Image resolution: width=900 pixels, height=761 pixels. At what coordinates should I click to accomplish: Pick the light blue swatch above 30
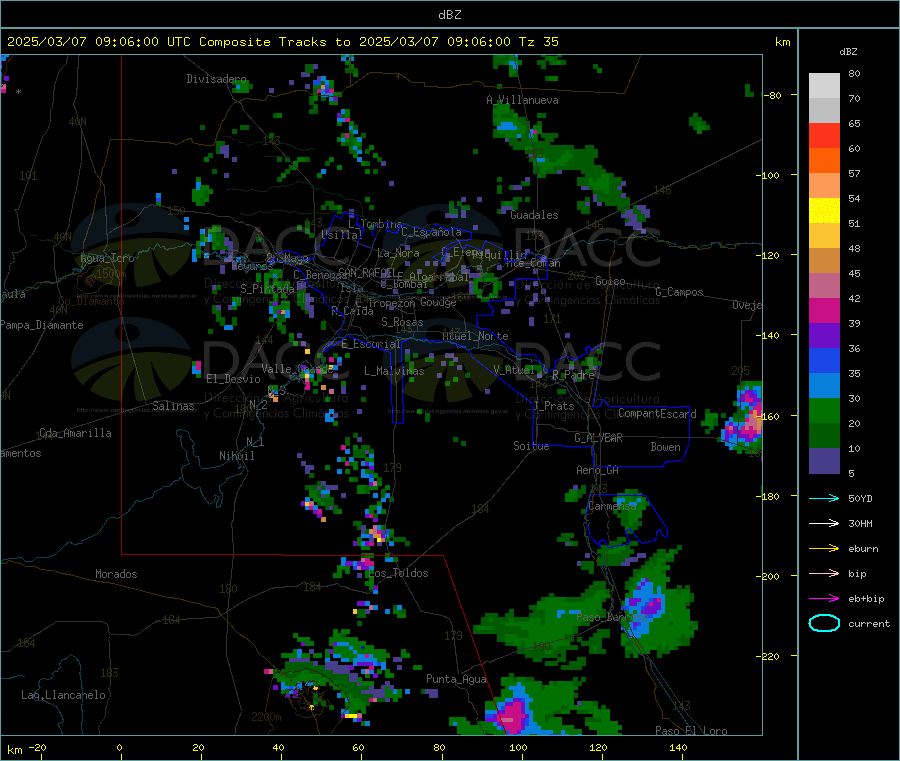pos(824,386)
